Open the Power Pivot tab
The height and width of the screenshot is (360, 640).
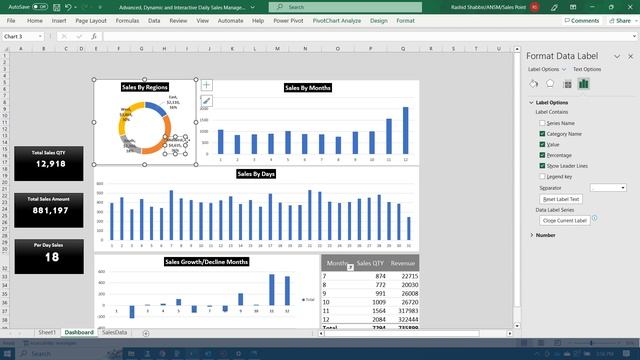click(x=288, y=20)
